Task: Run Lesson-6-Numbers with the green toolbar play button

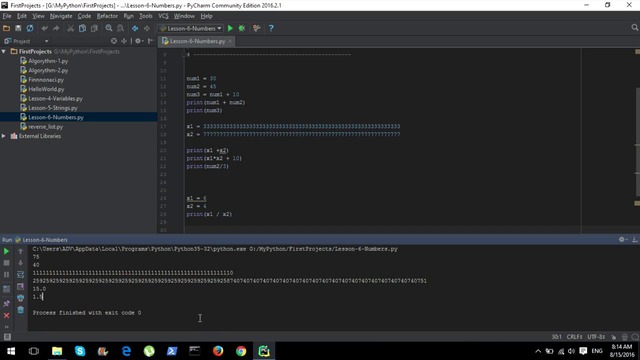Action: tap(230, 28)
